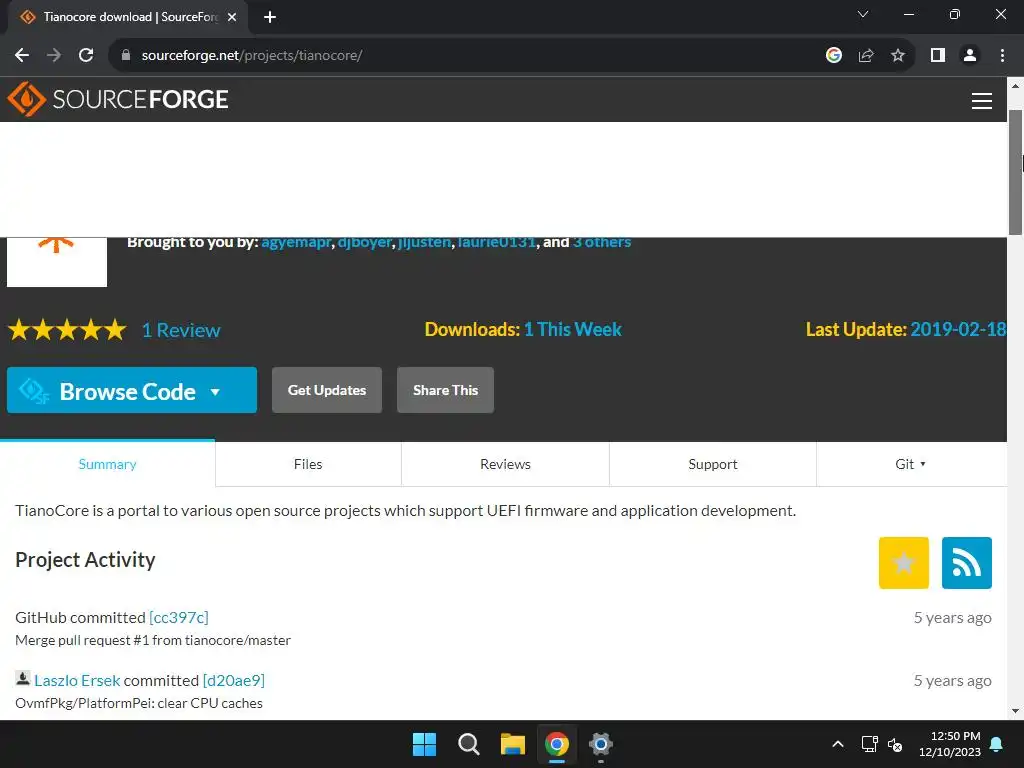The image size is (1024, 768).
Task: Click the scrollbar down arrow
Action: click(1016, 711)
